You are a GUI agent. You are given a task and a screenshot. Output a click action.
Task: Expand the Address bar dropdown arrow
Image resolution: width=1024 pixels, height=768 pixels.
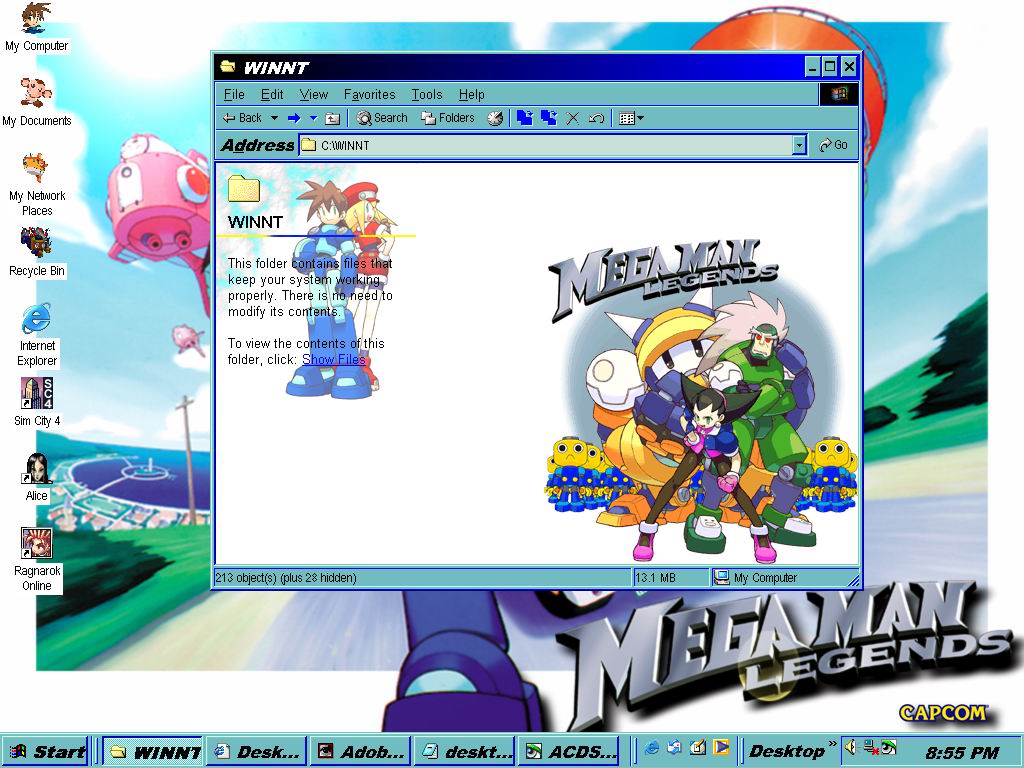(800, 145)
